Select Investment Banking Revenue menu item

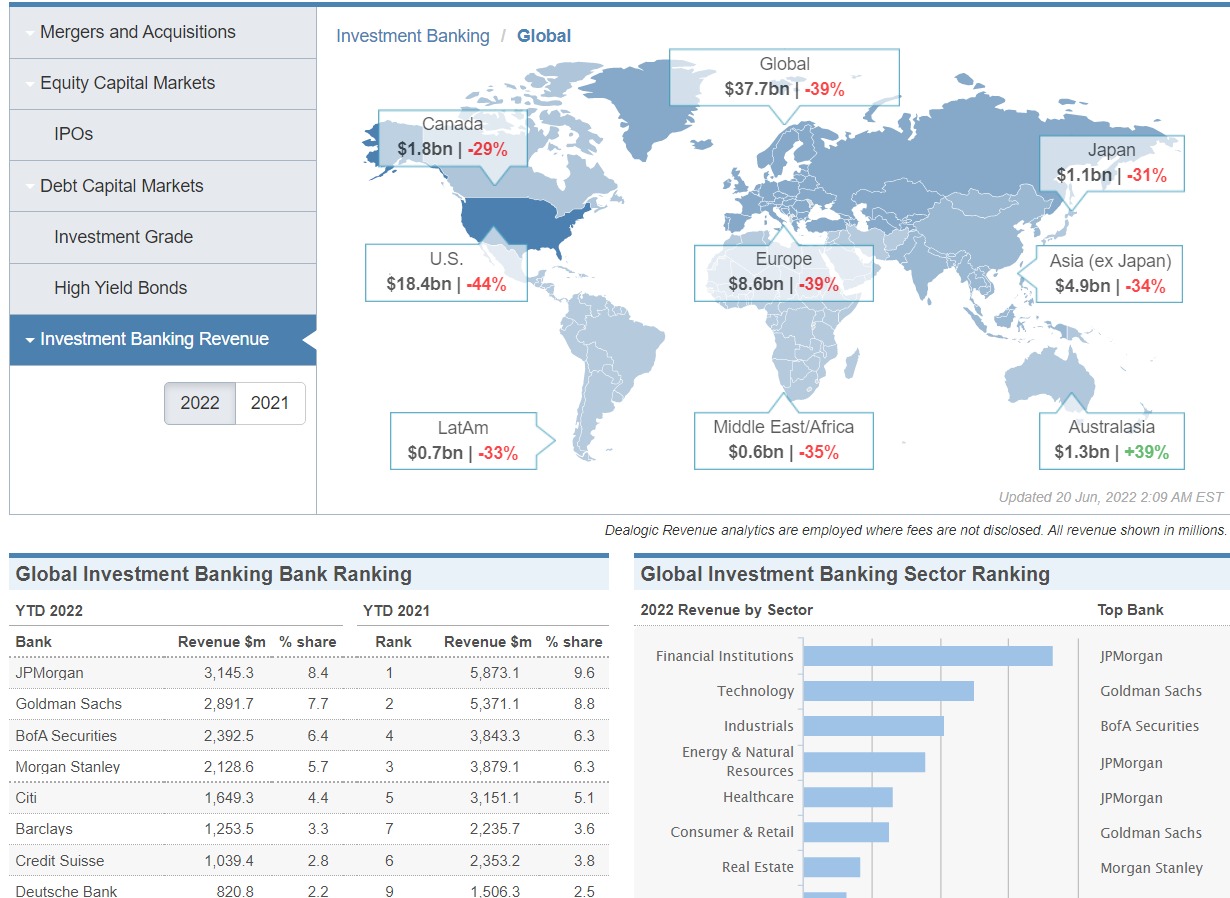(x=163, y=339)
